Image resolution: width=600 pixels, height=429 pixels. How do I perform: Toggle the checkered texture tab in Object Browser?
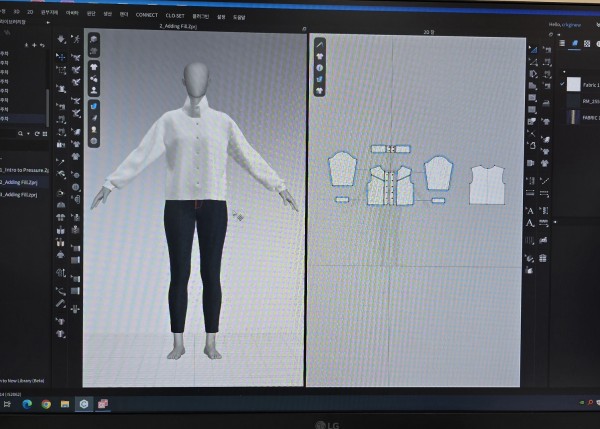588,44
